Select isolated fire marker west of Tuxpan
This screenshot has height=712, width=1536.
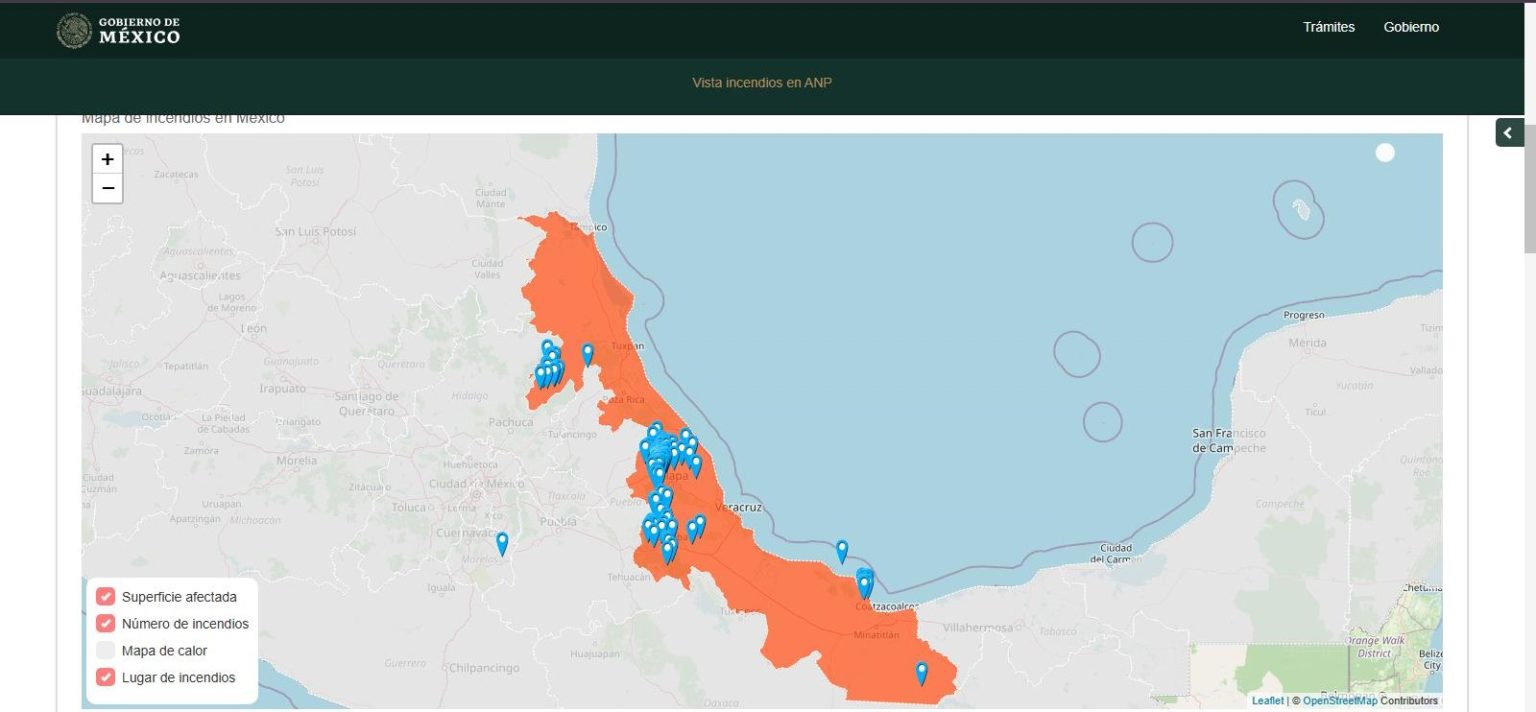click(x=588, y=353)
